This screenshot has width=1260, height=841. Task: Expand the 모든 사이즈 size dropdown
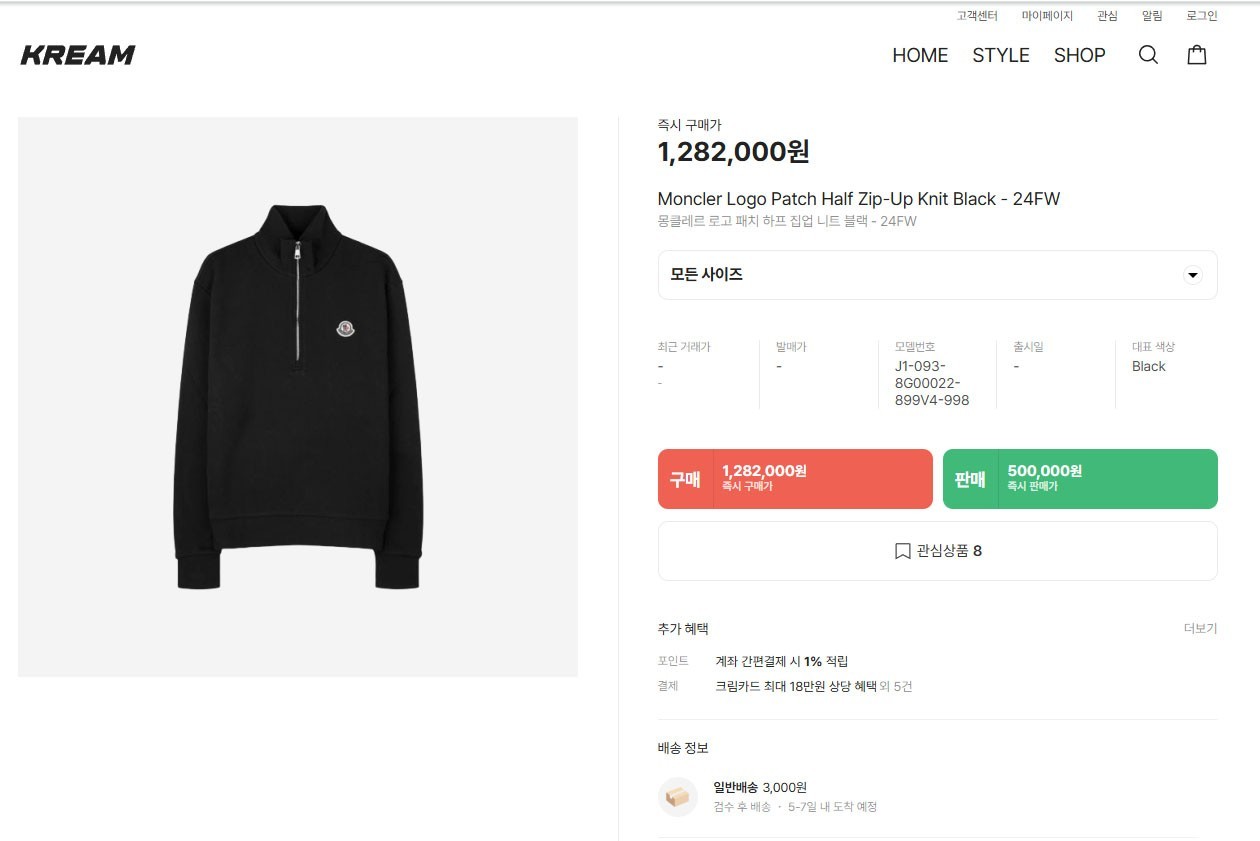pyautogui.click(x=937, y=275)
